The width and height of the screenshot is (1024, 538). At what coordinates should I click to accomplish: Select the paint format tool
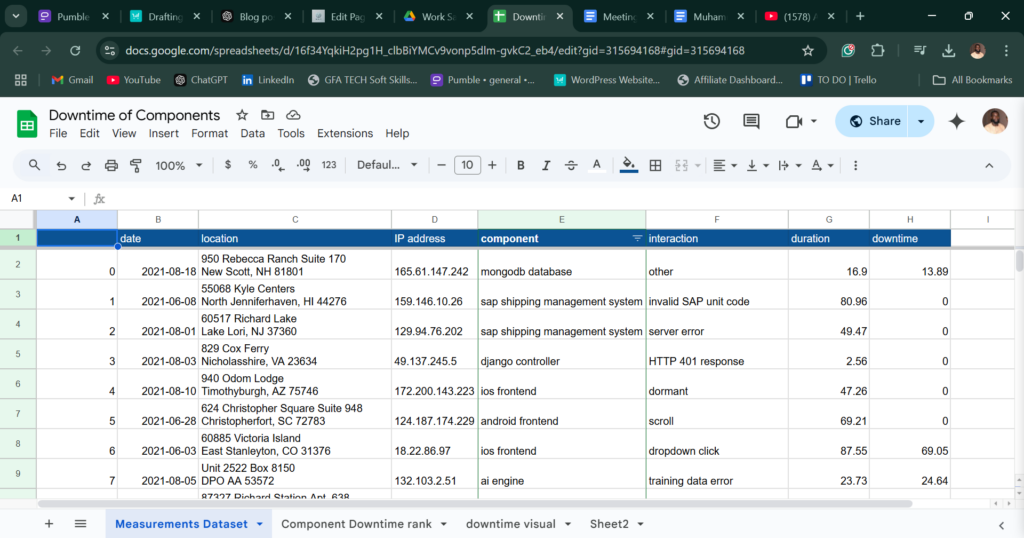136,165
